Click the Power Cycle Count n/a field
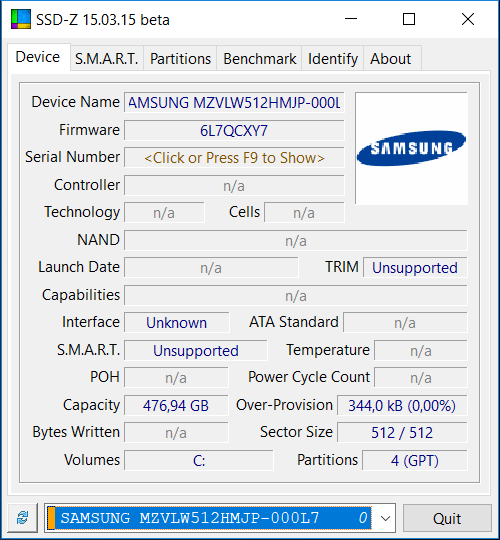This screenshot has height=540, width=500. click(x=421, y=377)
